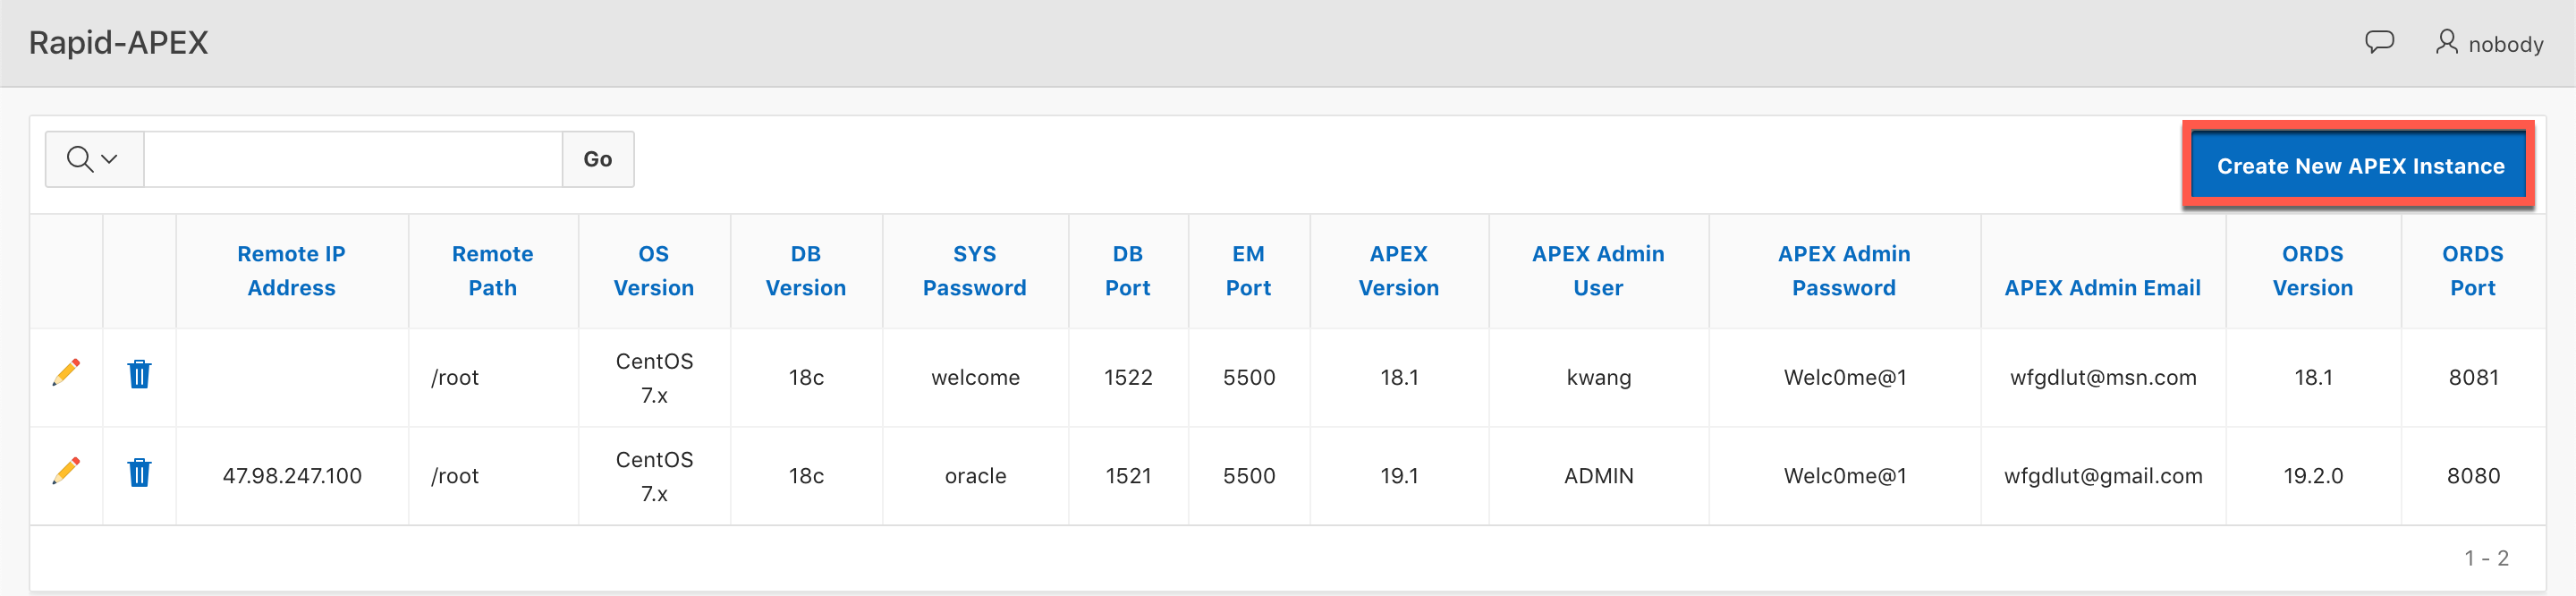The image size is (2576, 596).
Task: Open the feedback speech bubble icon
Action: (x=2378, y=42)
